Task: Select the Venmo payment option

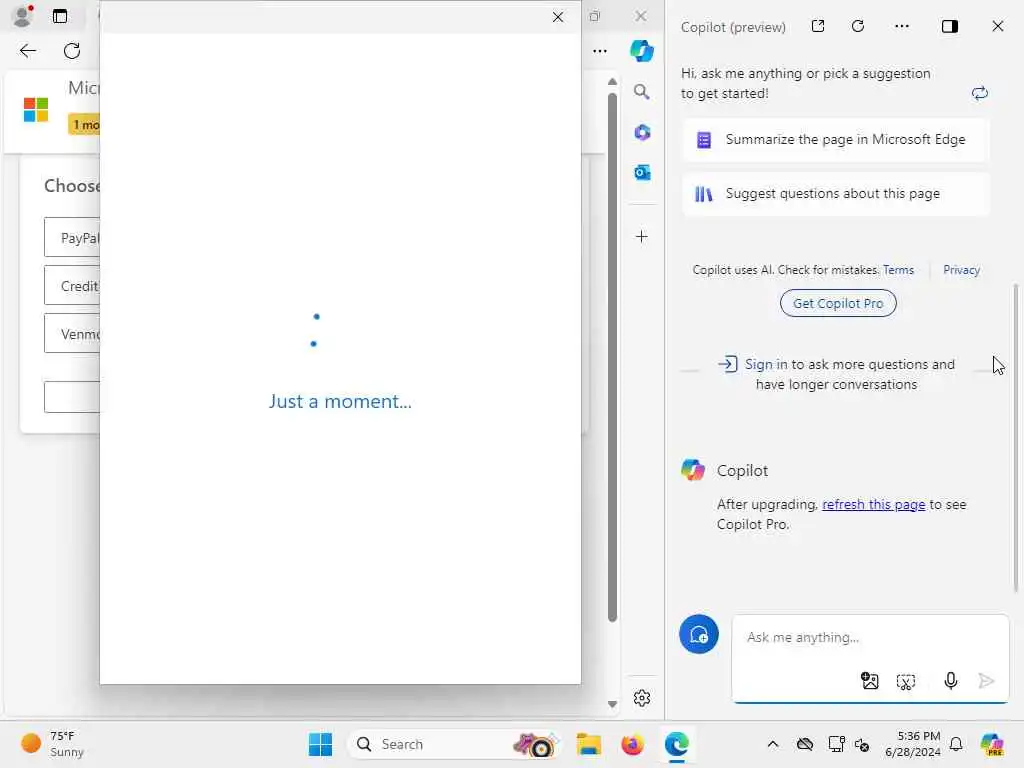Action: pyautogui.click(x=72, y=333)
